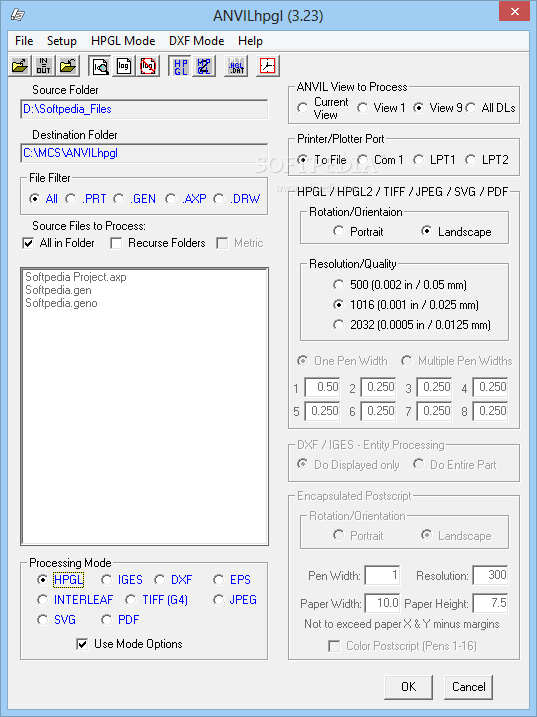Viewport: 537px width, 717px height.
Task: Select the All file filter option
Action: pyautogui.click(x=44, y=199)
